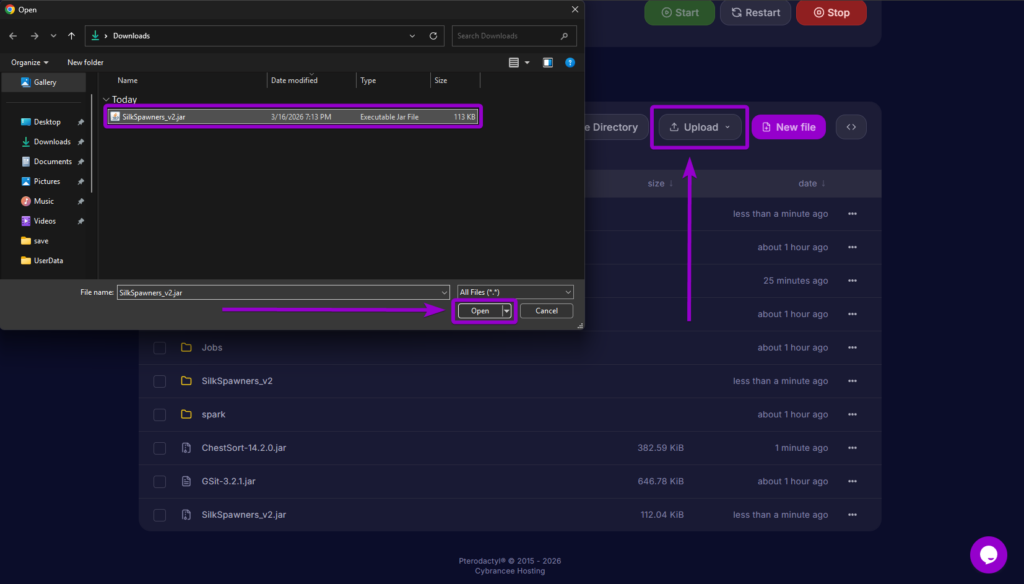This screenshot has width=1024, height=584.
Task: Click the Start button to launch the server
Action: tap(679, 13)
